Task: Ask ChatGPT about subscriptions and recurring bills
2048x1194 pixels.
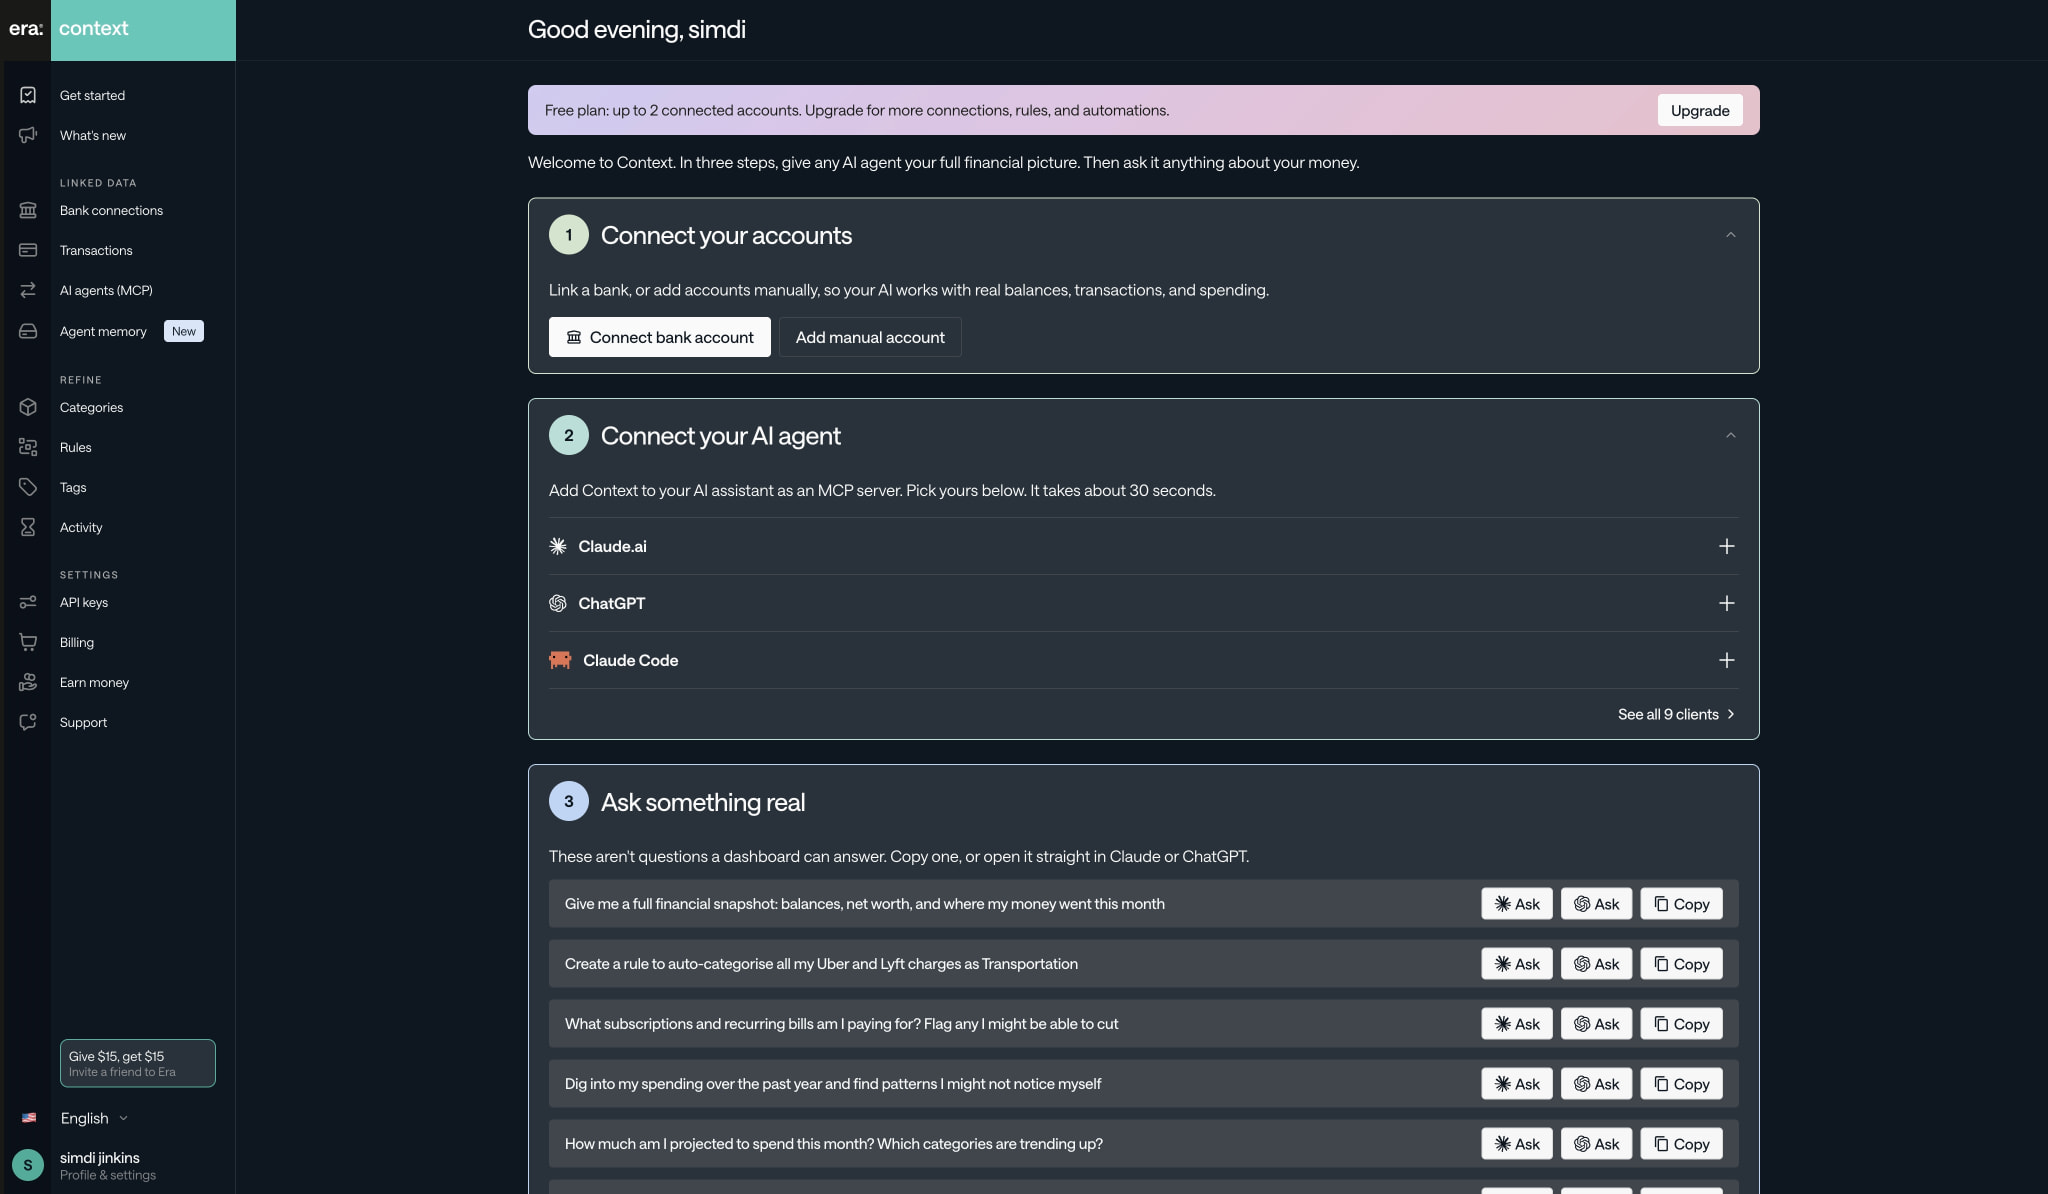Action: (1597, 1024)
